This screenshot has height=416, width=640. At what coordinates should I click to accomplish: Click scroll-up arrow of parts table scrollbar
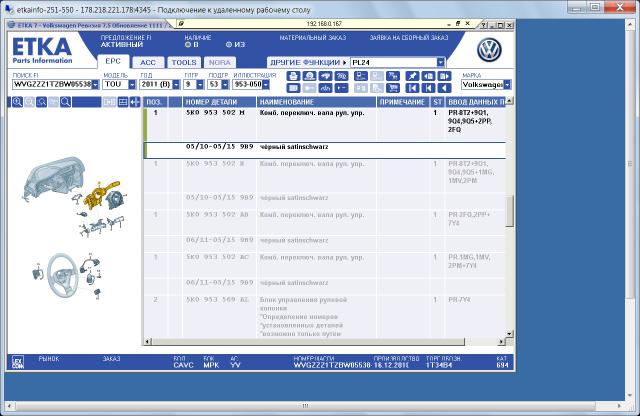coord(509,100)
